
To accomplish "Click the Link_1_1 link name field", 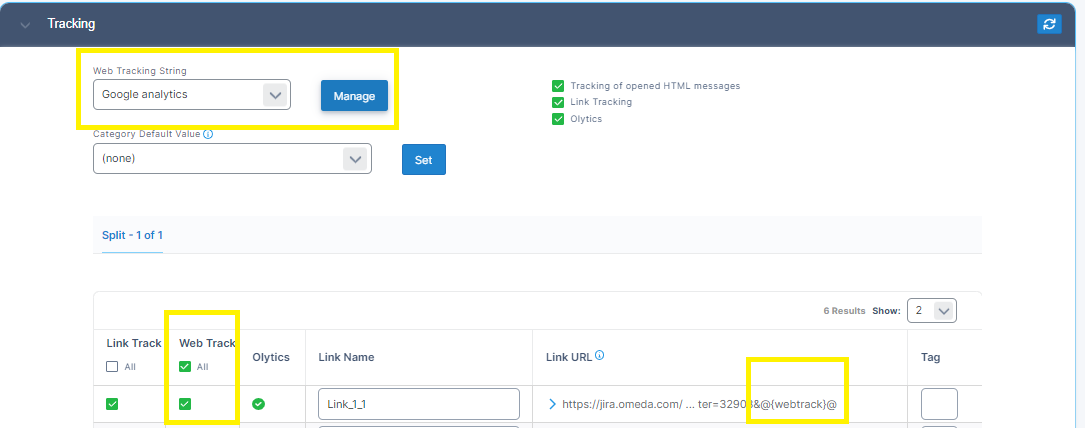I will click(418, 404).
